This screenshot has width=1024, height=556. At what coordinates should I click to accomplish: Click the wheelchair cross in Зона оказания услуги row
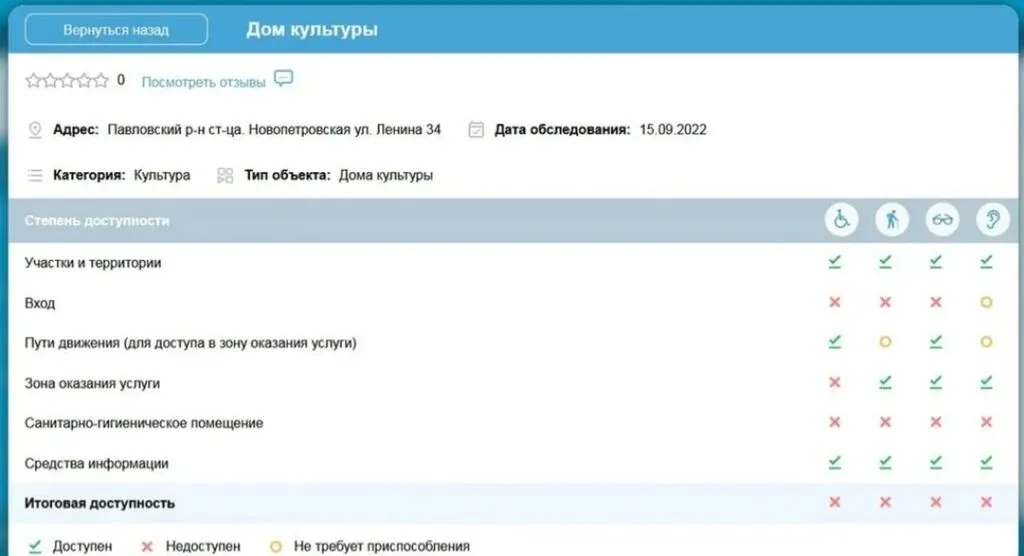tap(835, 382)
